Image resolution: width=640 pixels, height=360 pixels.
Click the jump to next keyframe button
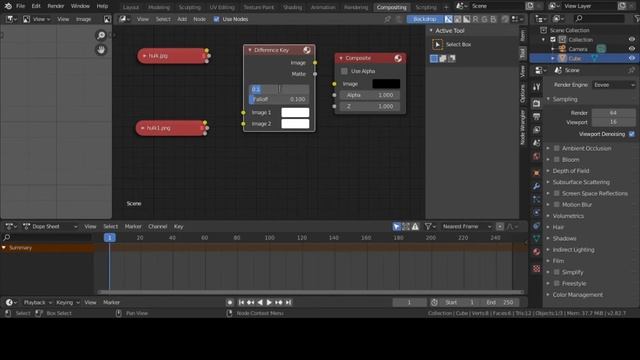tap(279, 302)
